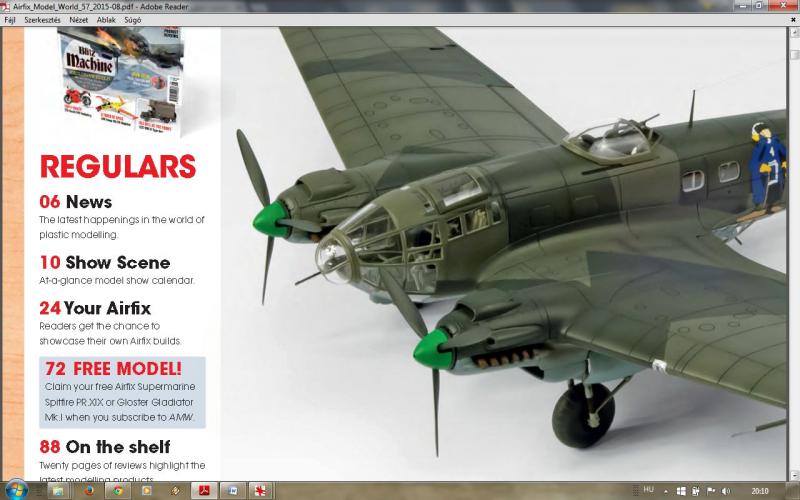800x500 pixels.
Task: Launch Google Chrome from the taskbar
Action: point(118,491)
